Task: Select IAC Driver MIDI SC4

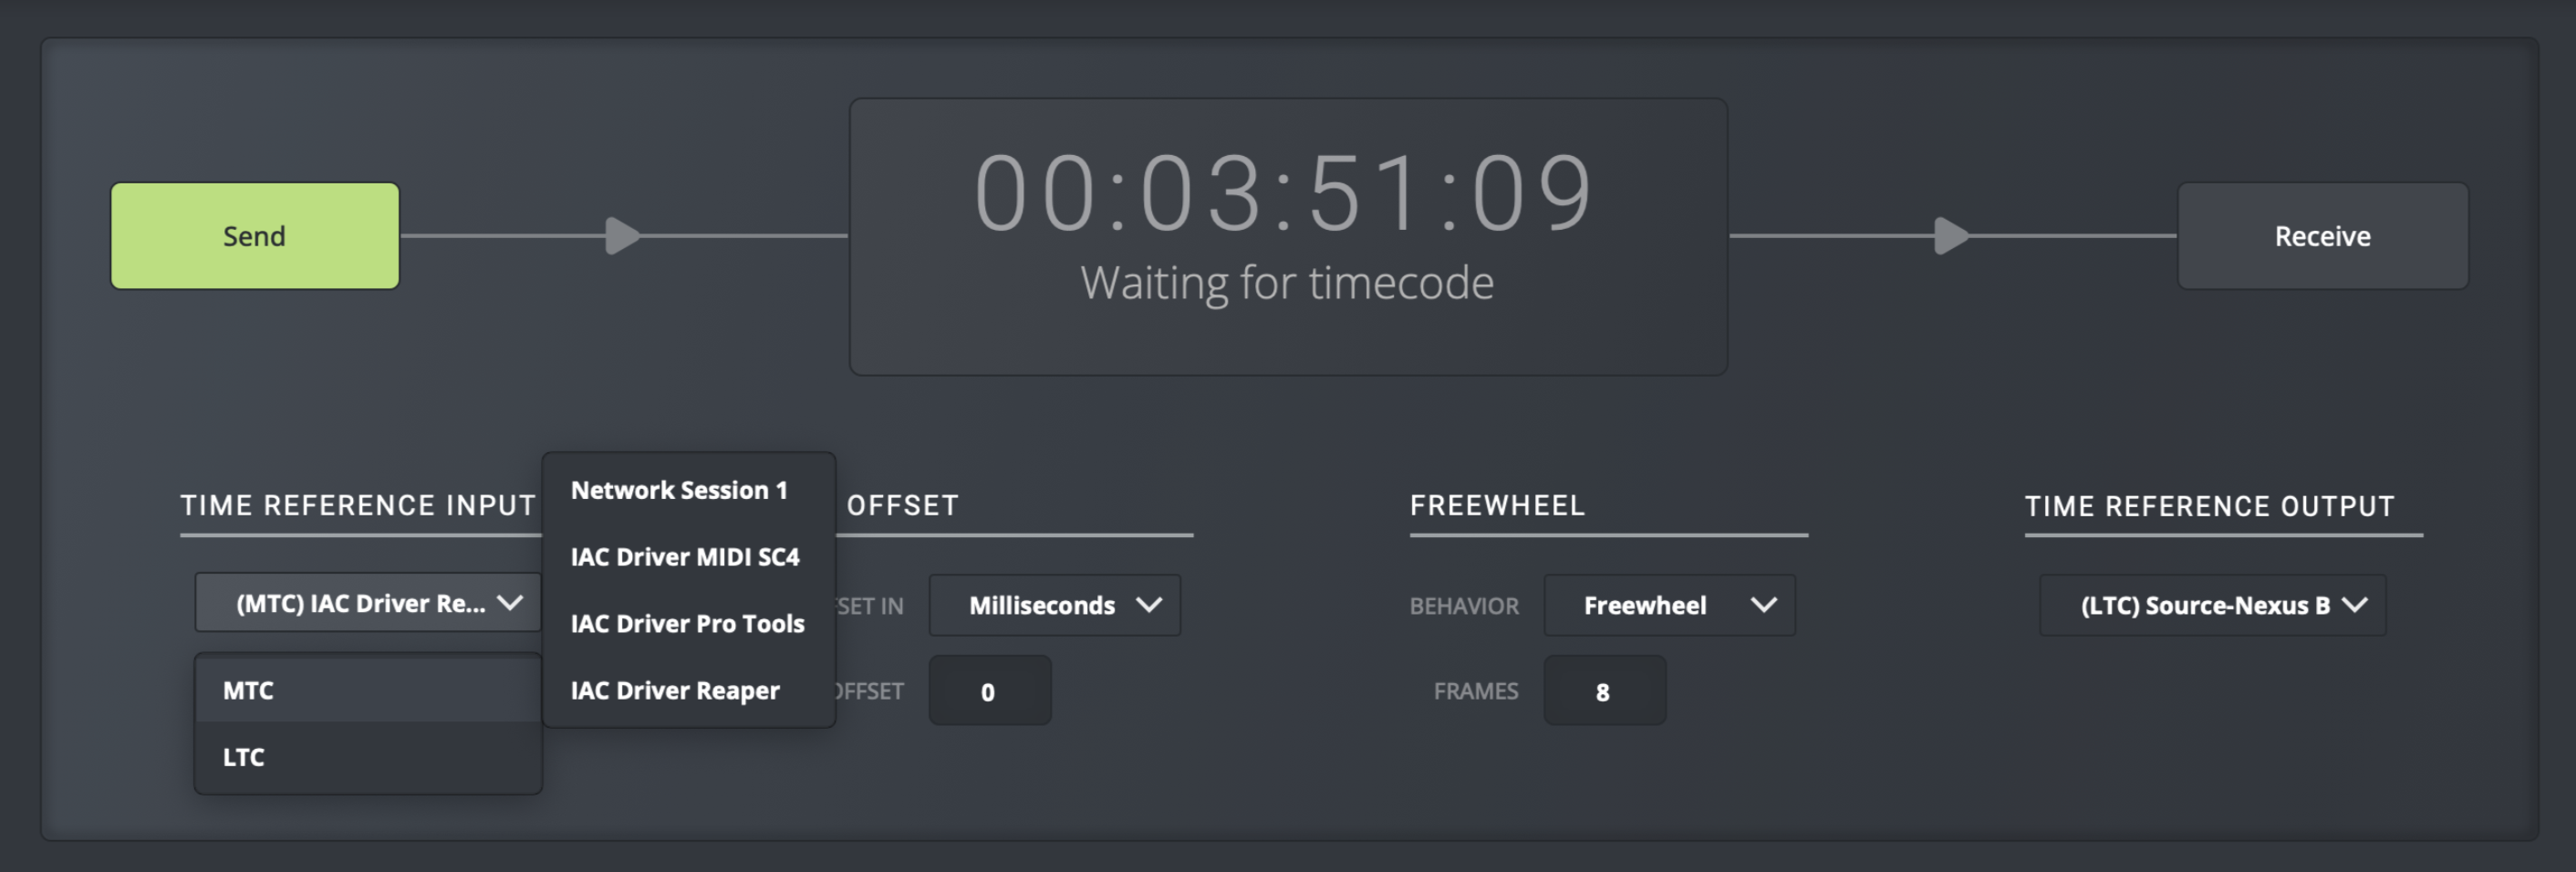Action: [686, 557]
